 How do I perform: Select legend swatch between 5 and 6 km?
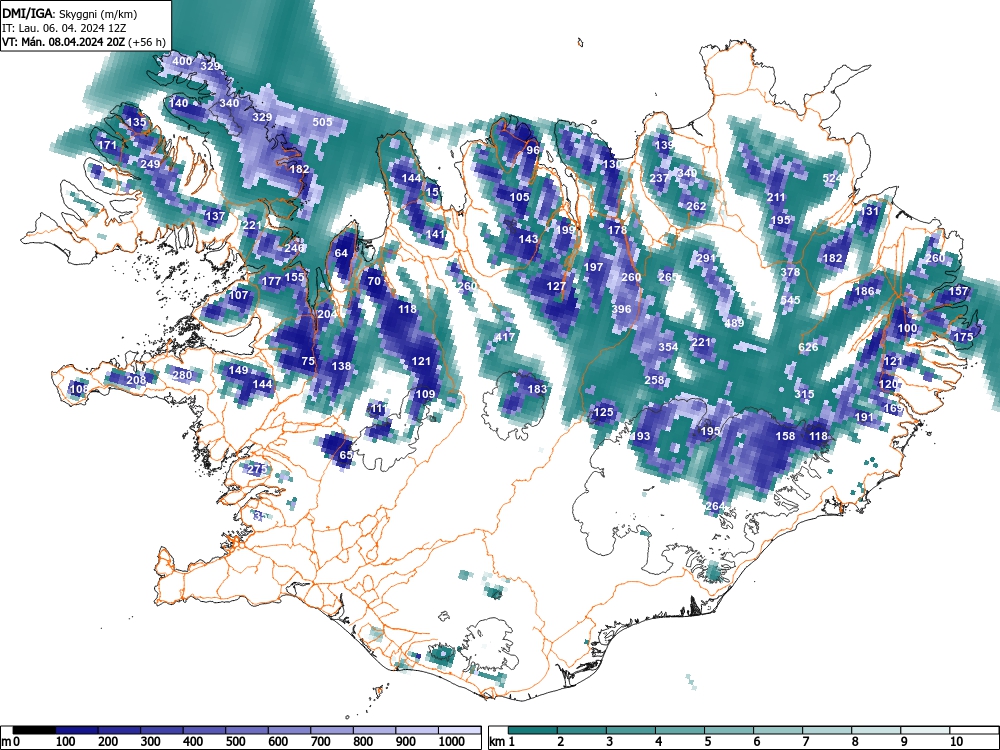[x=729, y=730]
